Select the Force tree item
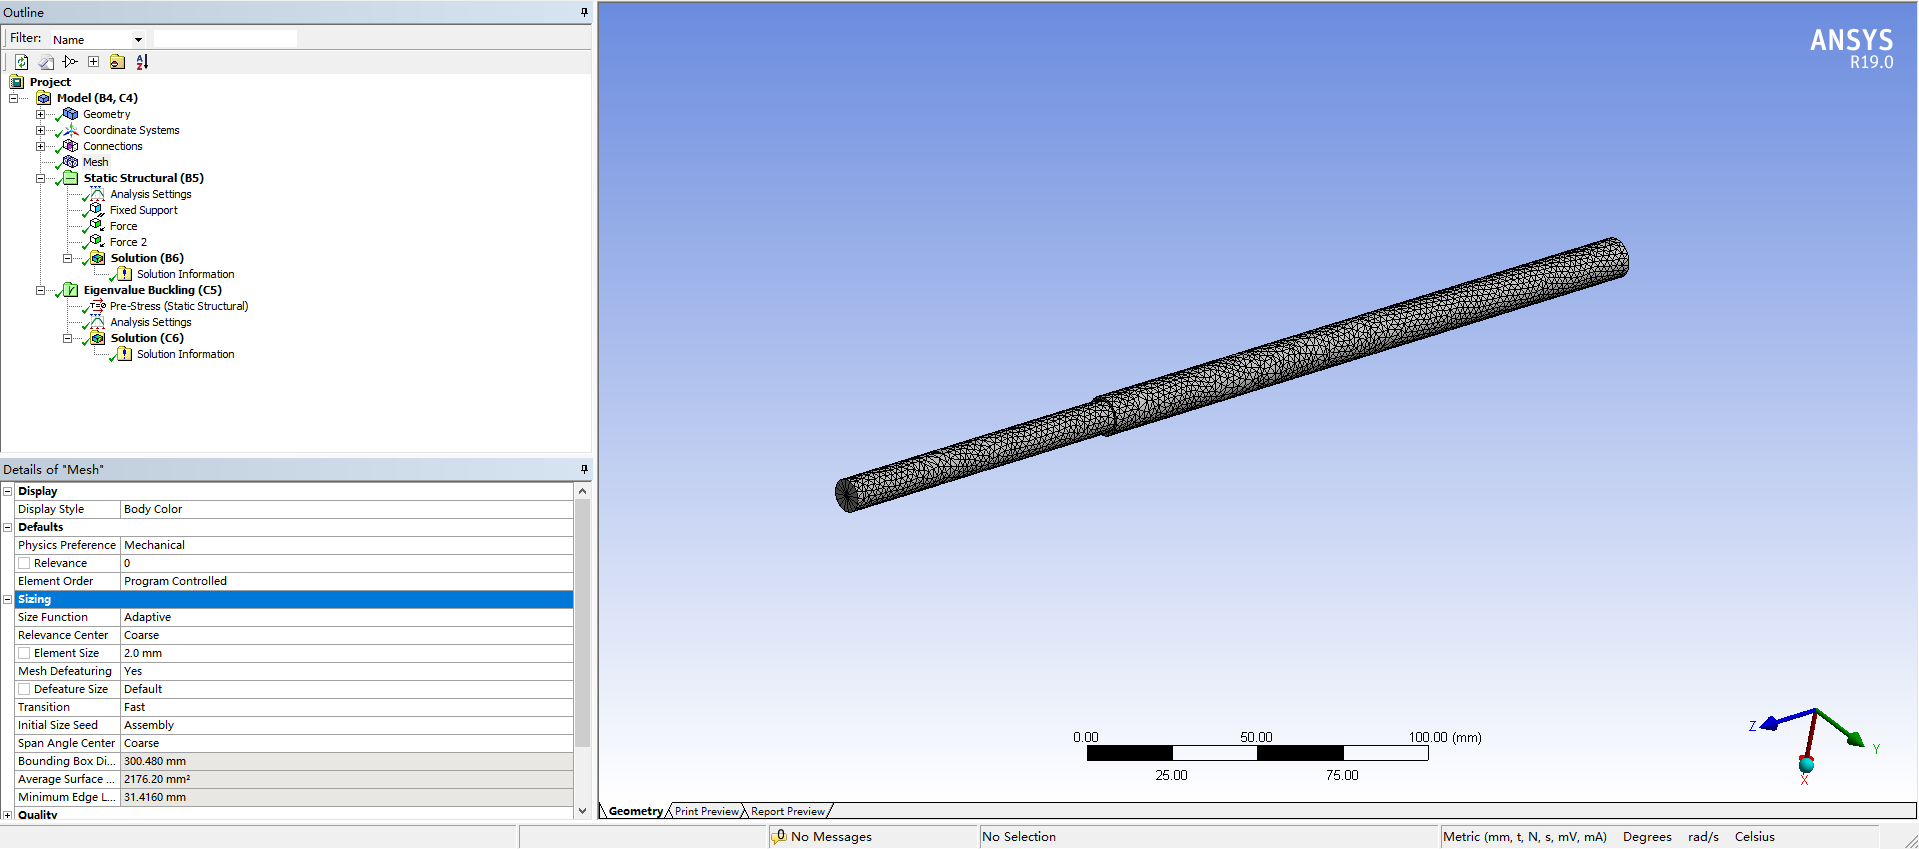Screen dimensions: 1919x849 coord(123,226)
